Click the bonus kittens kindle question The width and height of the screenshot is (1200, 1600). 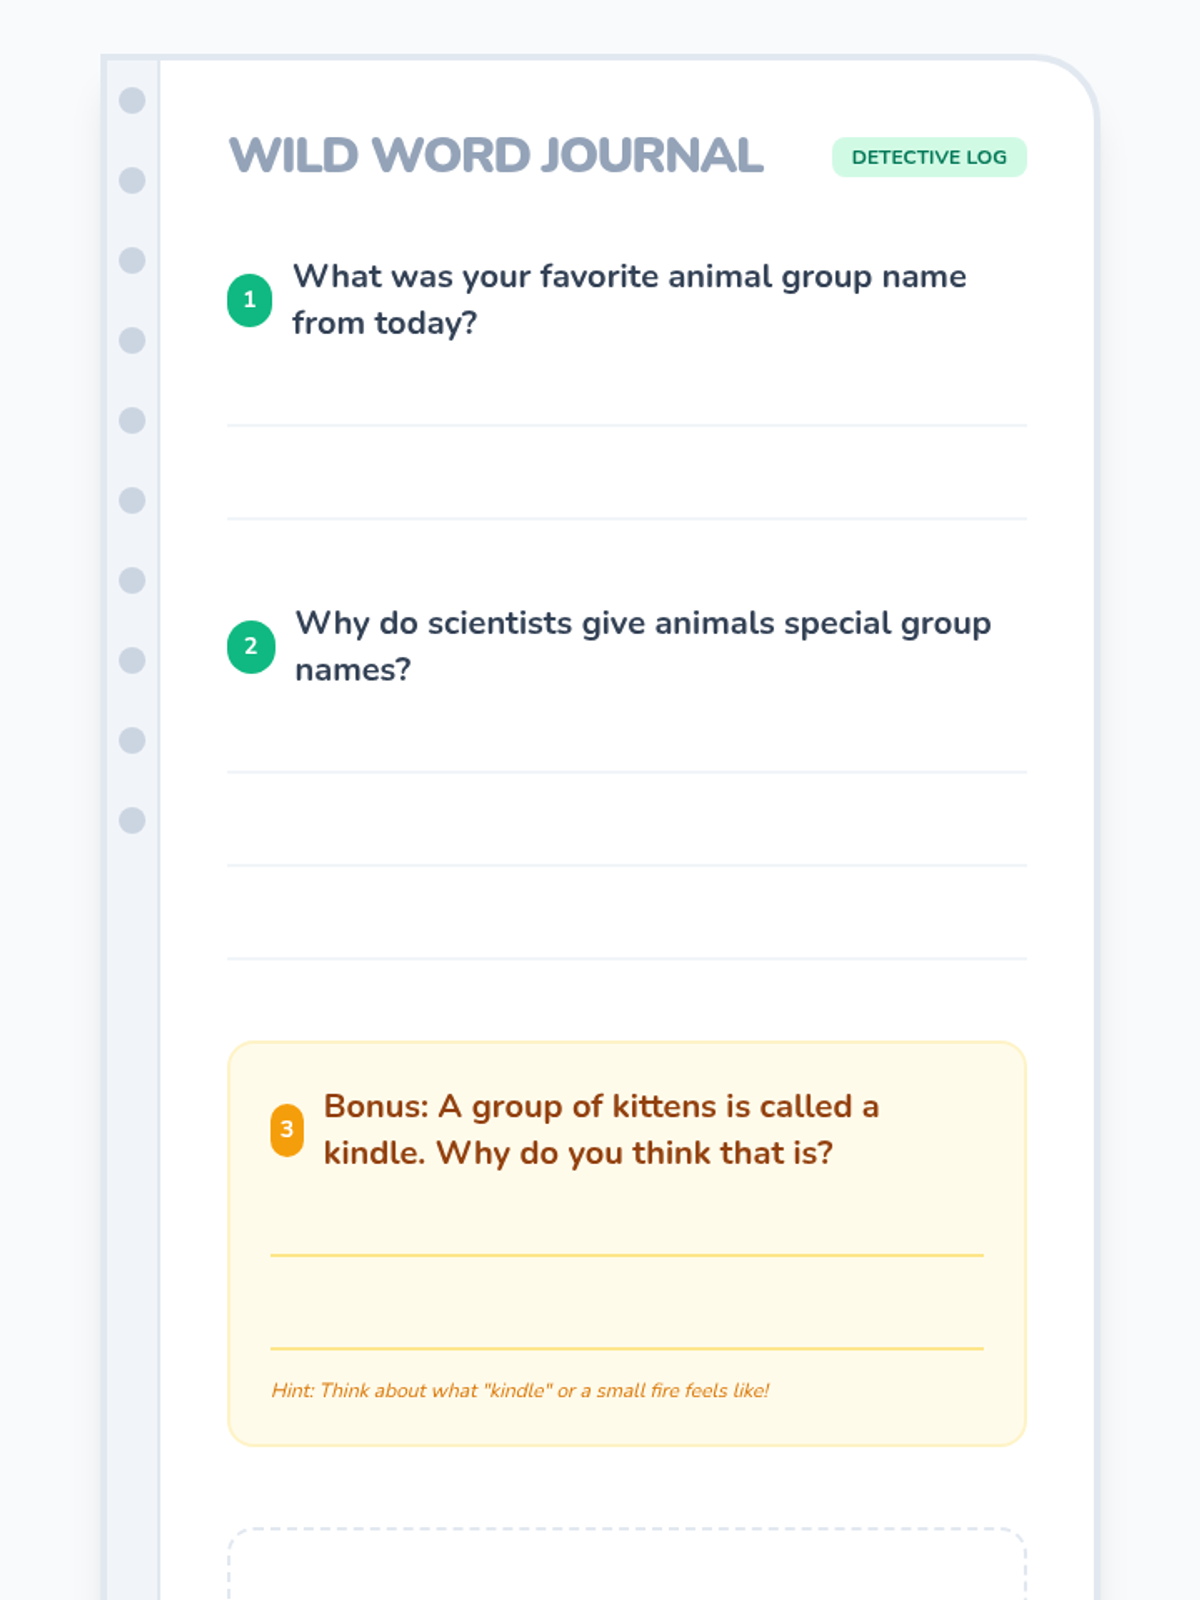point(601,1129)
